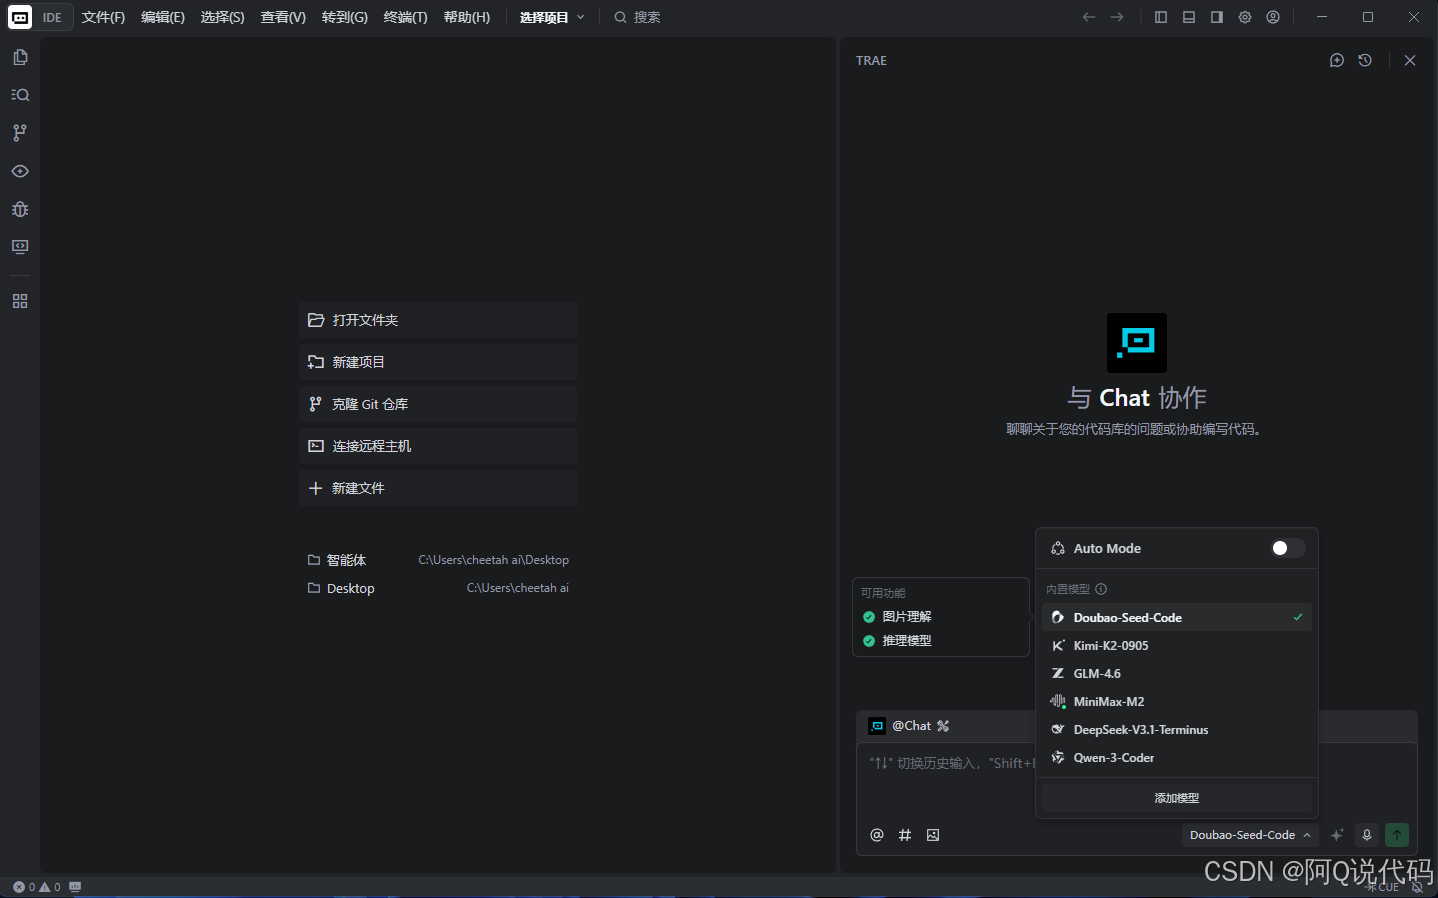Click 克隆 Git 仓库 button
Image resolution: width=1438 pixels, height=898 pixels.
click(x=438, y=404)
